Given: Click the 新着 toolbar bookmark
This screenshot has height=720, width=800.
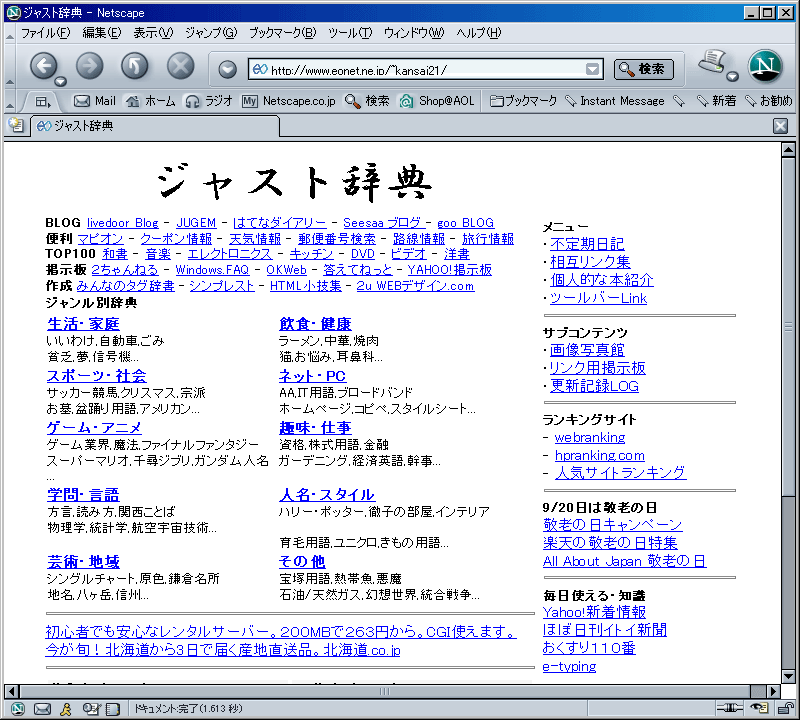Looking at the screenshot, I should pyautogui.click(x=716, y=101).
